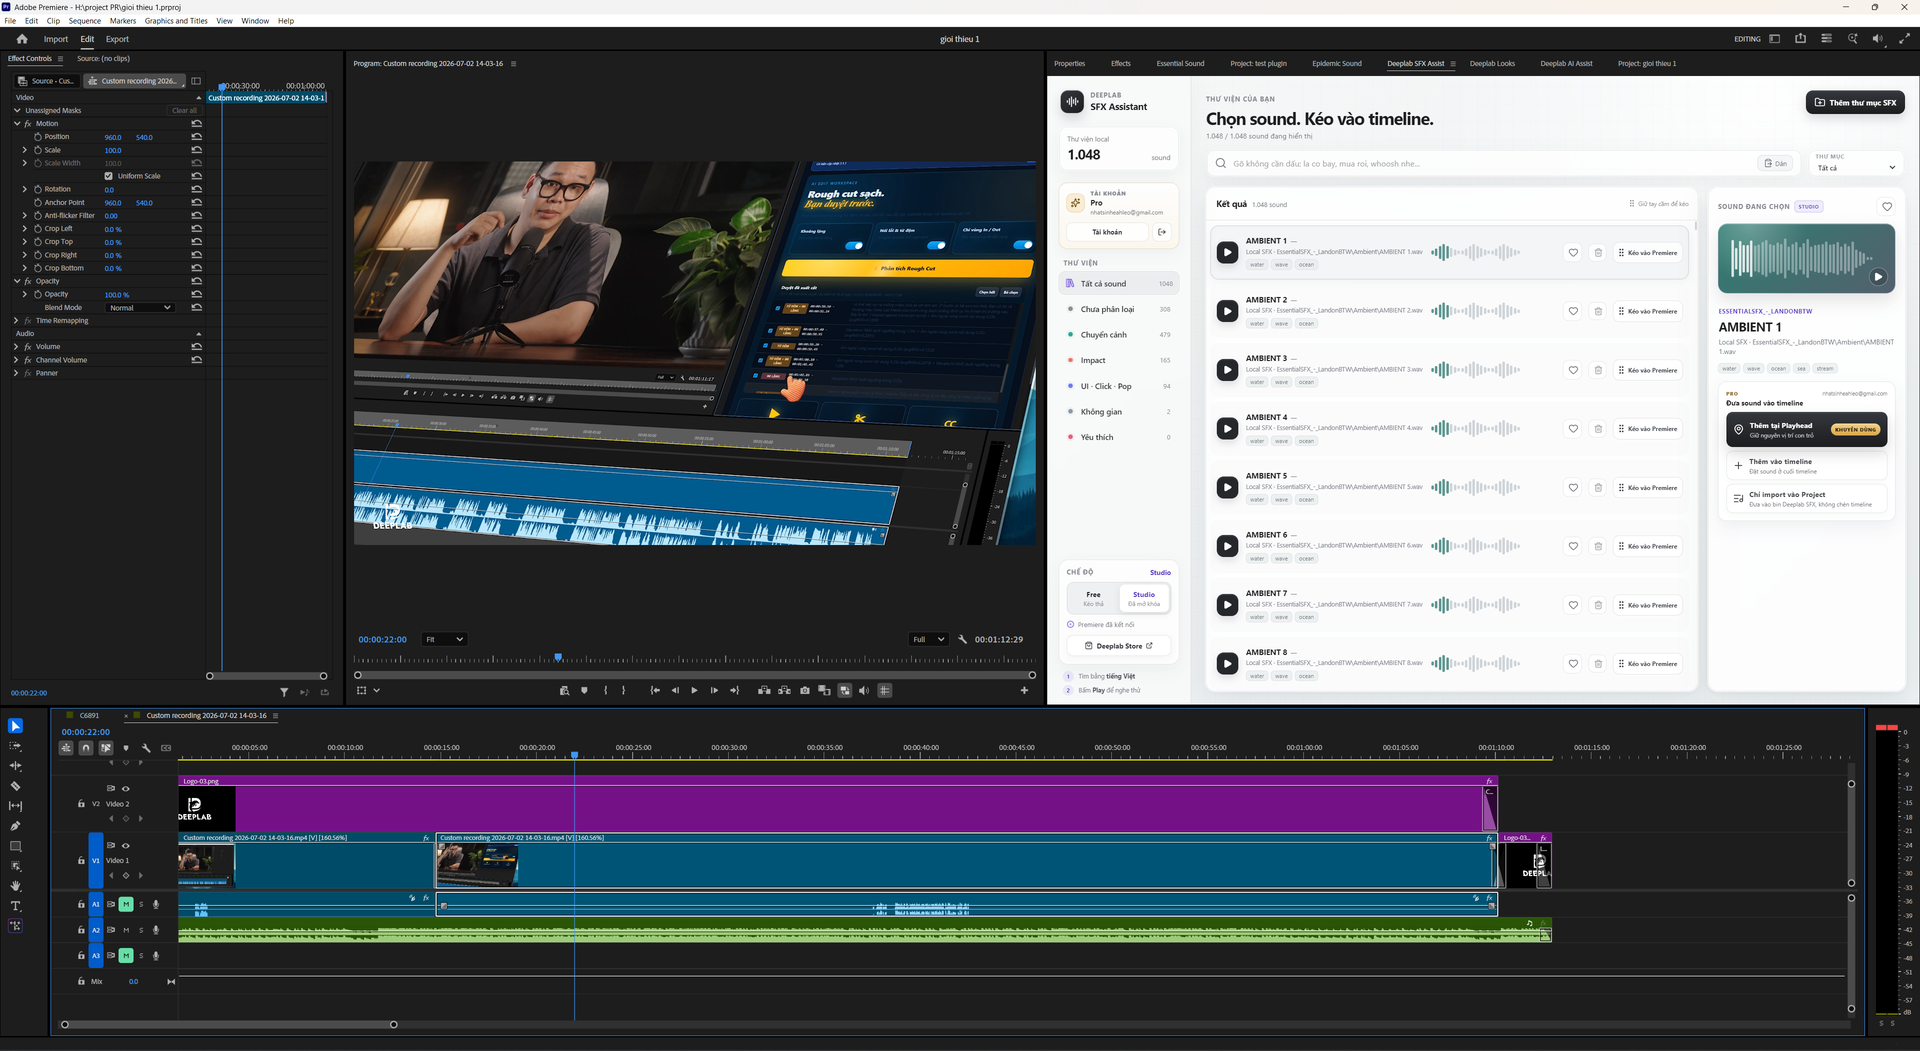Click the timeline zoom scroll bar
This screenshot has height=1051, width=1920.
pos(229,1025)
